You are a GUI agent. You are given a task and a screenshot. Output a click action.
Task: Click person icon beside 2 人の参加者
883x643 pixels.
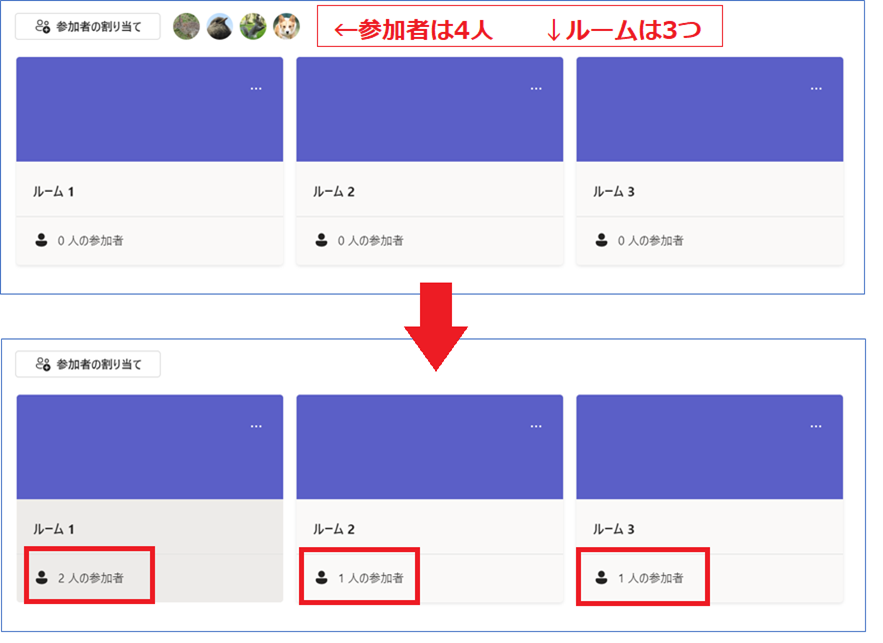[42, 577]
